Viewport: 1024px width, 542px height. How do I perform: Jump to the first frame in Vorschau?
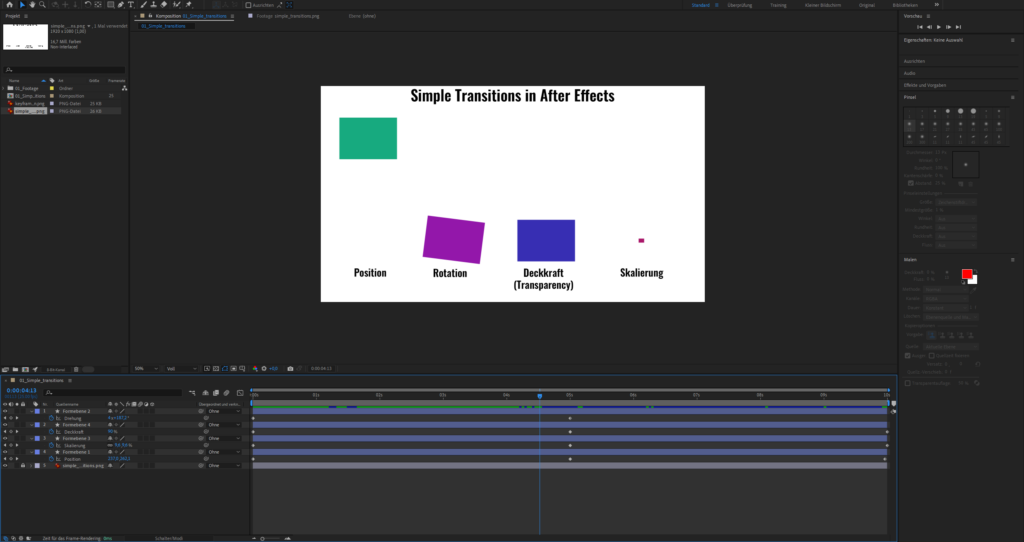[x=920, y=27]
